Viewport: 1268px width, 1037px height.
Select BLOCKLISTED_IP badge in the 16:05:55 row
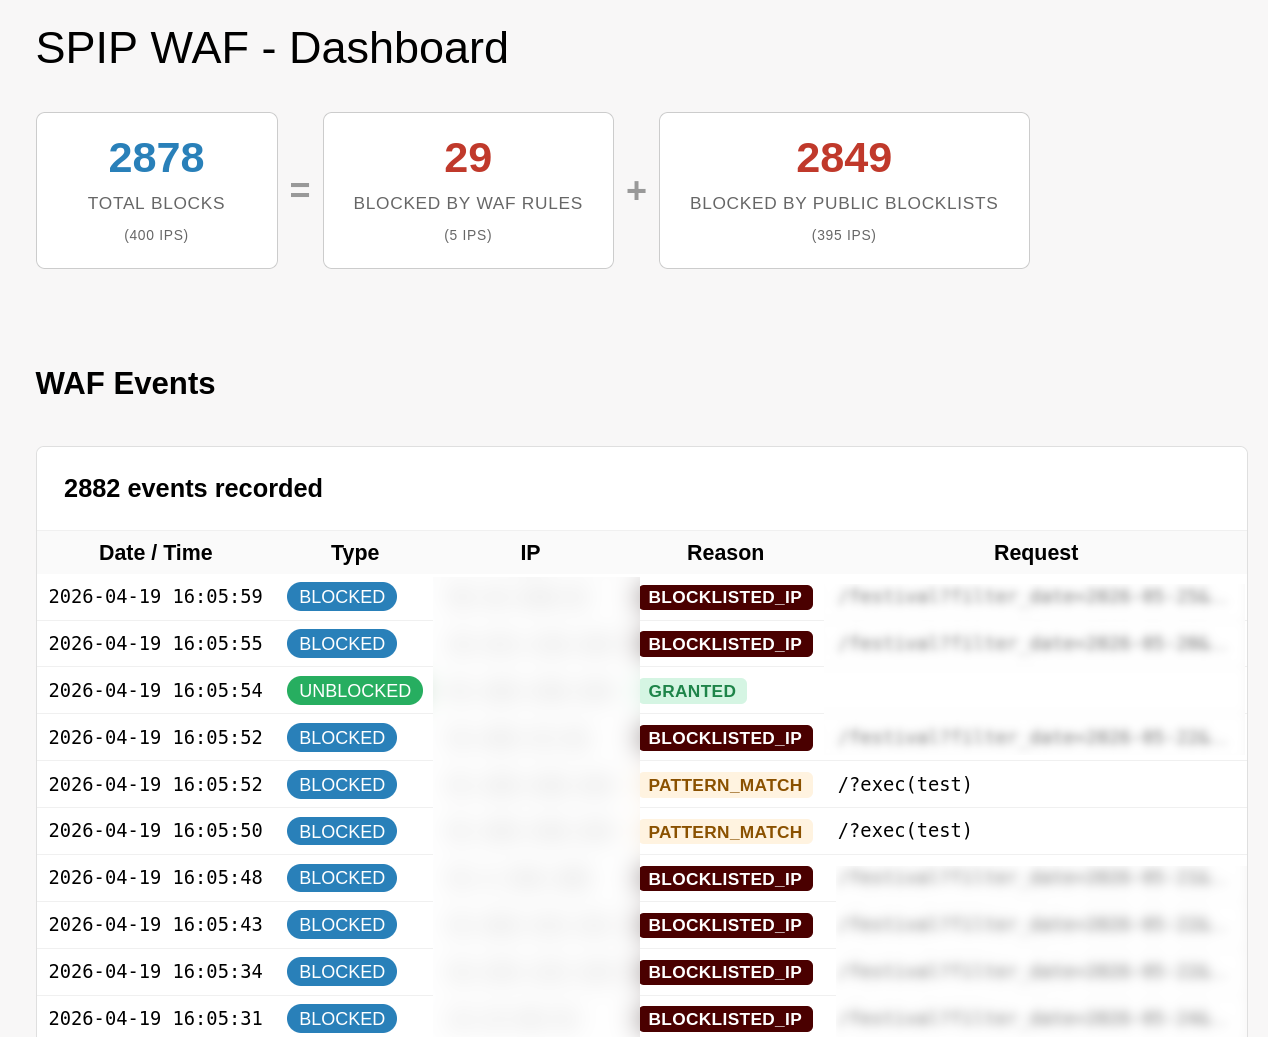[725, 644]
